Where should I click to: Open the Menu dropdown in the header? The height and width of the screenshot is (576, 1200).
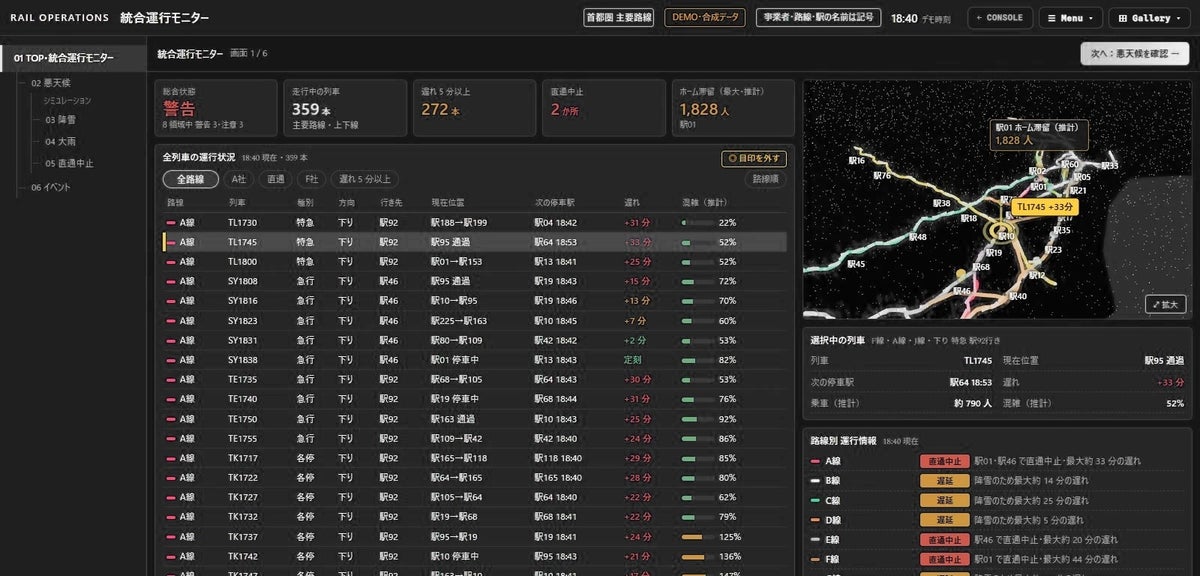tap(1071, 18)
